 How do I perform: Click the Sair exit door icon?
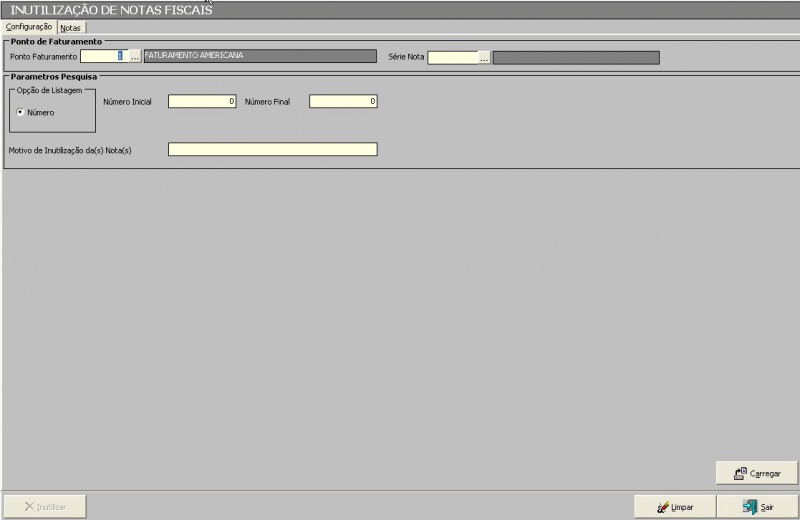[x=749, y=507]
